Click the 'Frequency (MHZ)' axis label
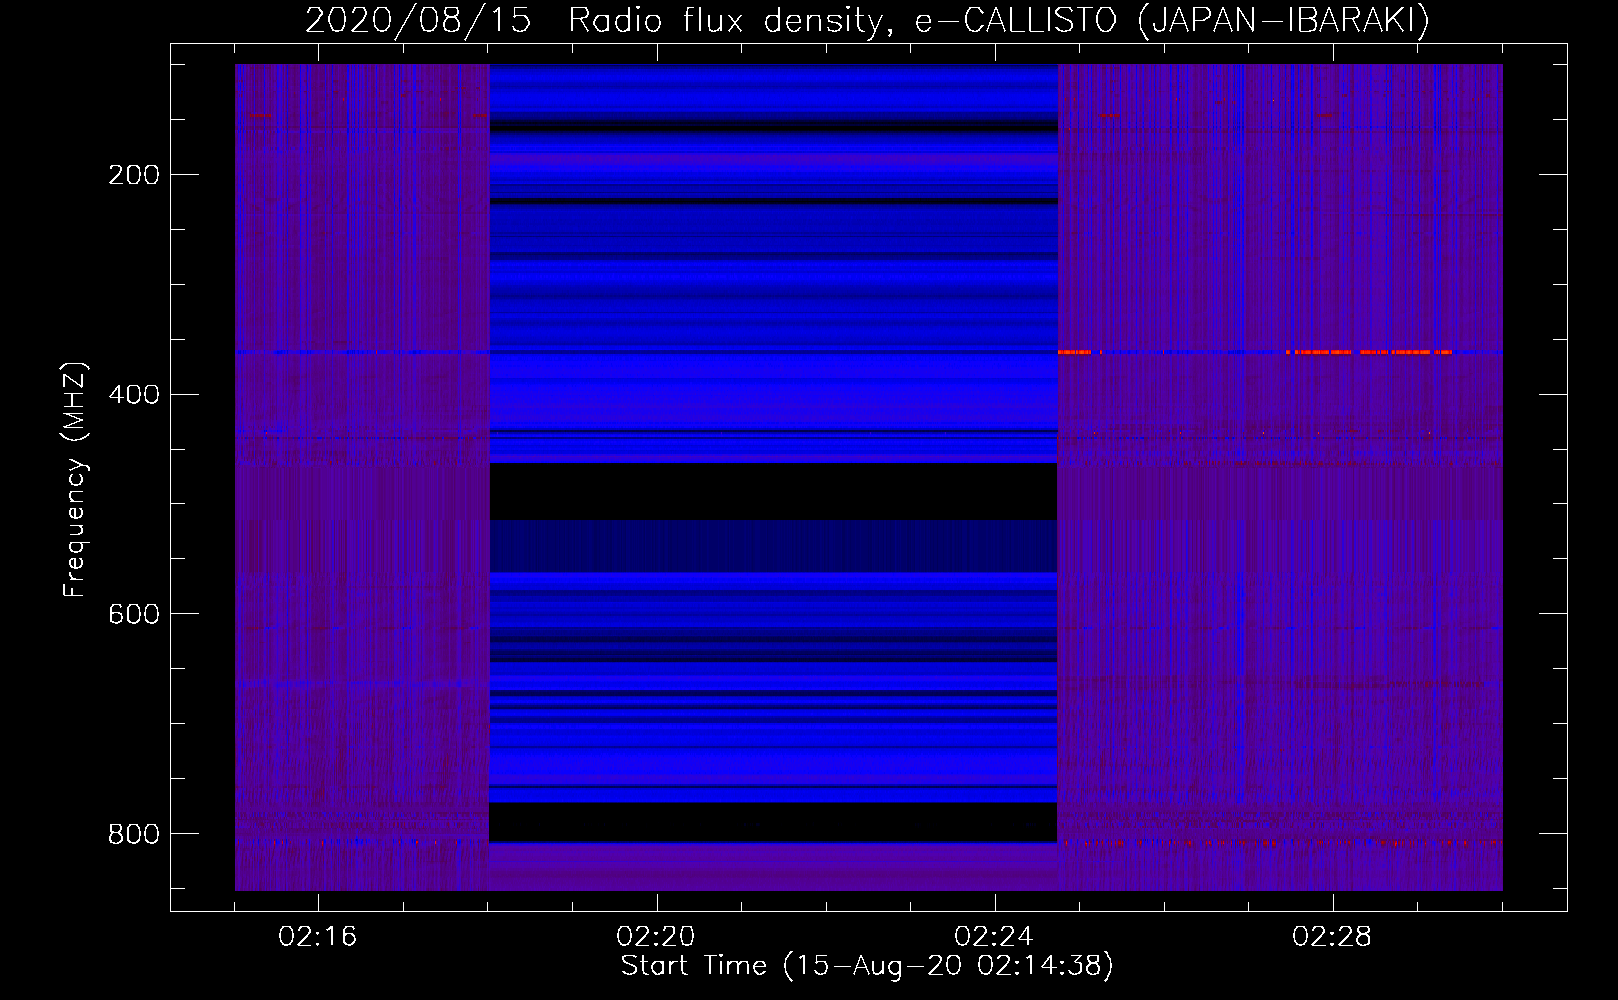The image size is (1618, 1000). 75,480
